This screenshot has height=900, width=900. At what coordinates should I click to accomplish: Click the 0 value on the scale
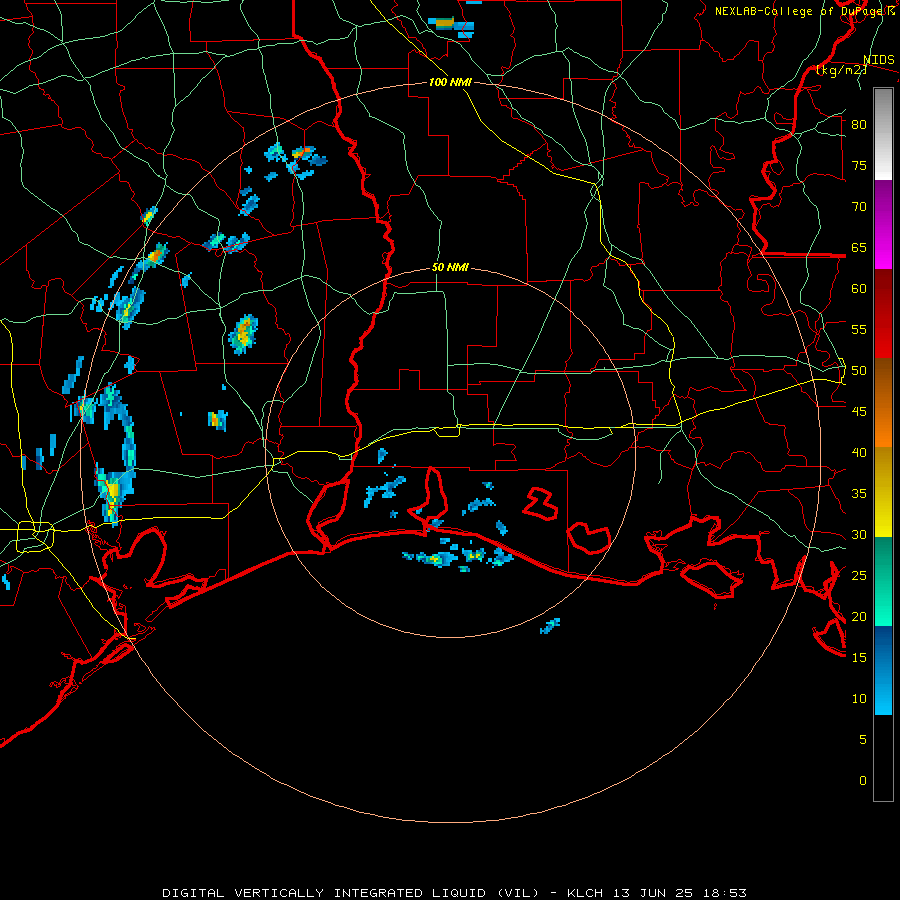click(863, 781)
